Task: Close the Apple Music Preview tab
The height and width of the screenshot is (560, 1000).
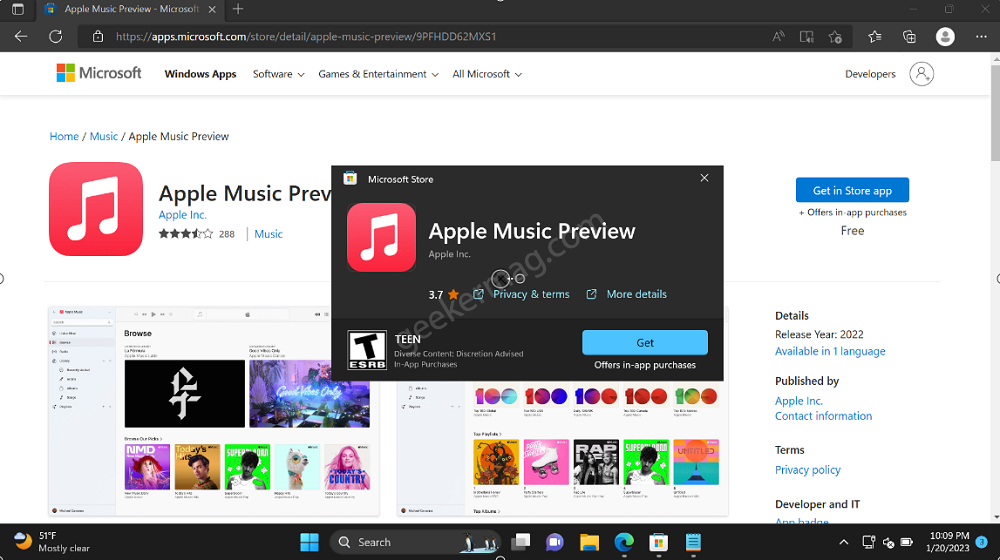Action: [x=212, y=9]
